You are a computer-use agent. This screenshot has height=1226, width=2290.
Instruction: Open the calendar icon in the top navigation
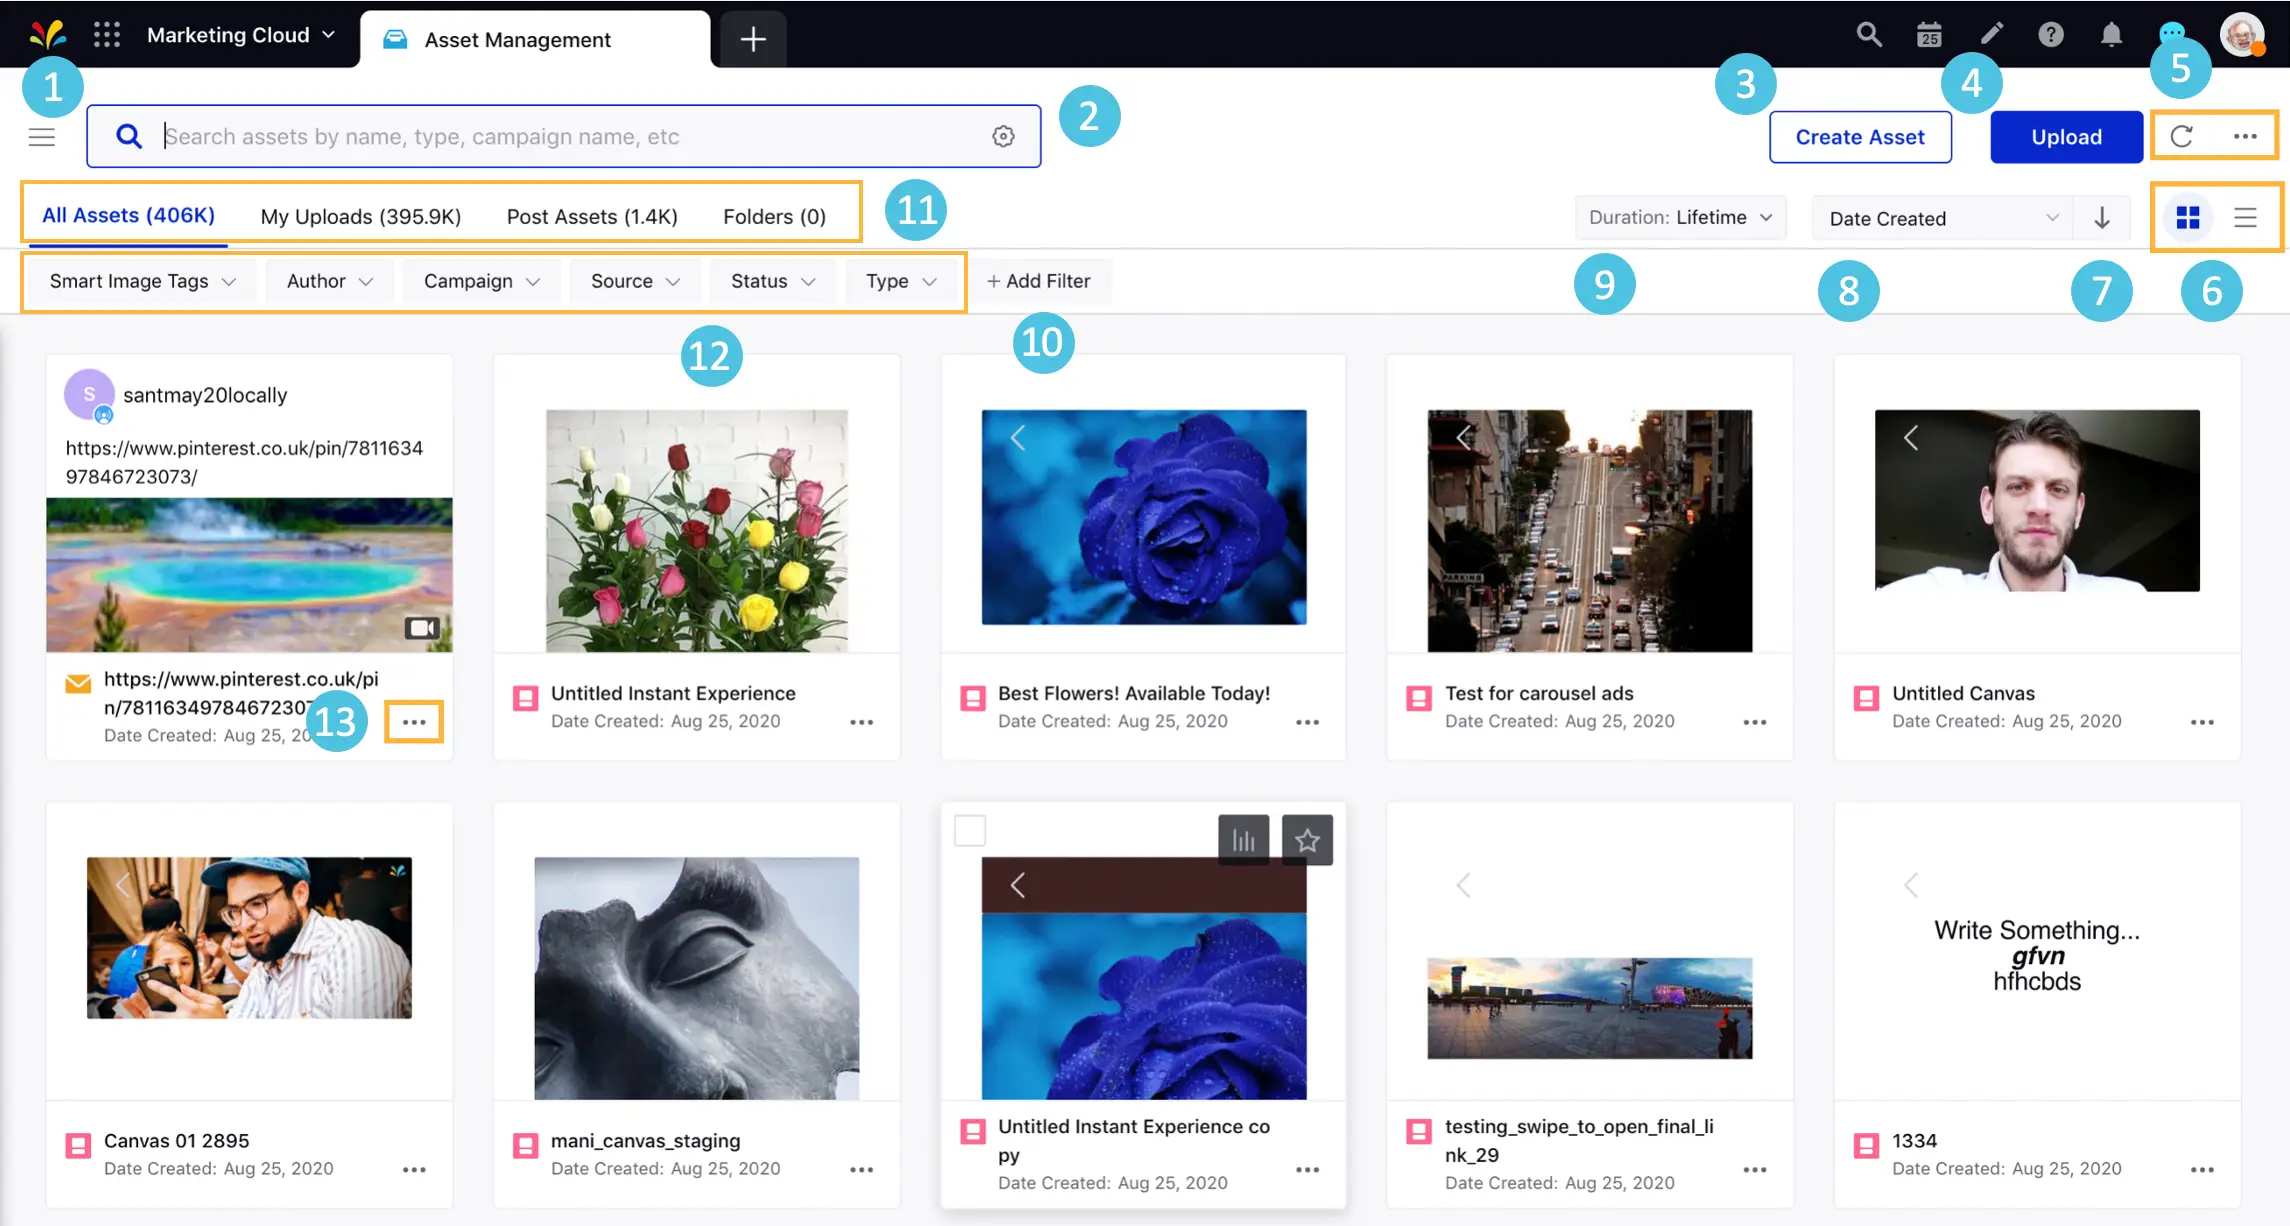pos(1928,34)
